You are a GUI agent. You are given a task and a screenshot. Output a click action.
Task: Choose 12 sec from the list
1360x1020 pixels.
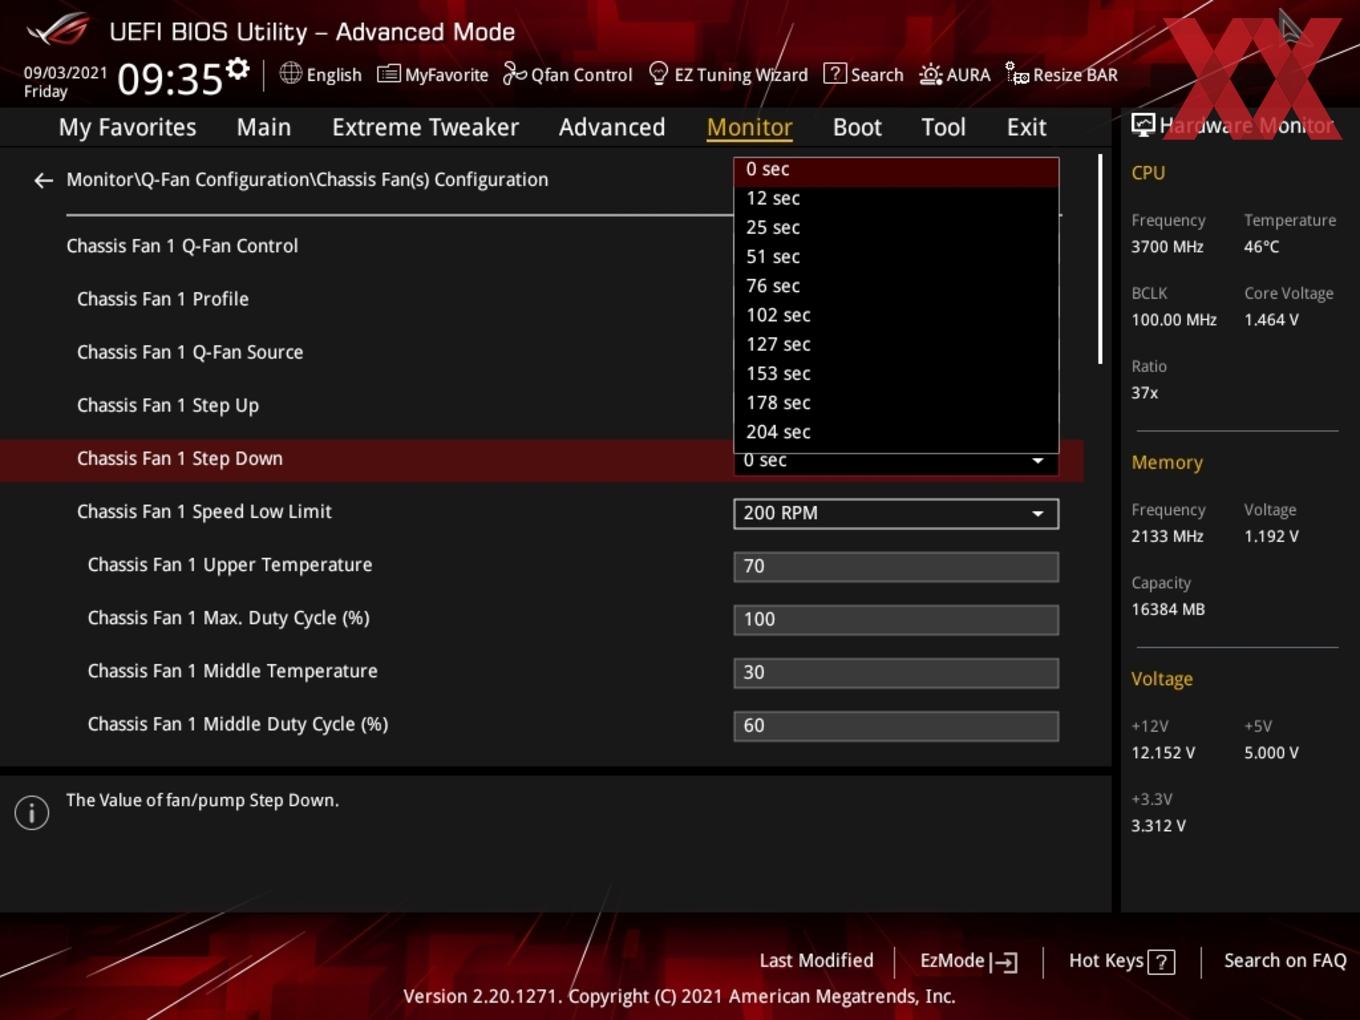click(896, 198)
